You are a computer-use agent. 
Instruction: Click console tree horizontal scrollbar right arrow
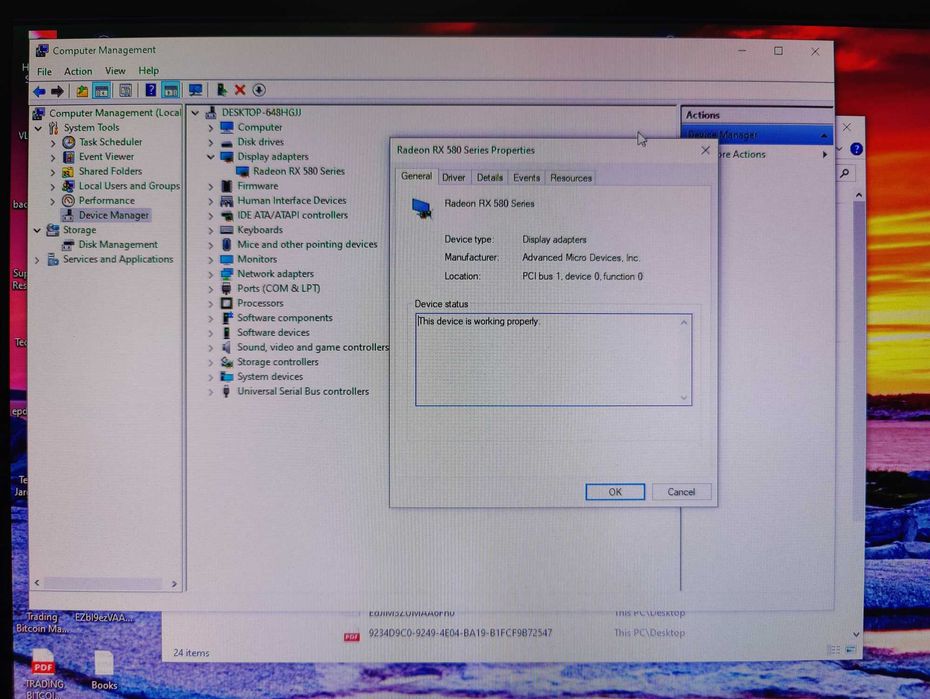pos(174,584)
